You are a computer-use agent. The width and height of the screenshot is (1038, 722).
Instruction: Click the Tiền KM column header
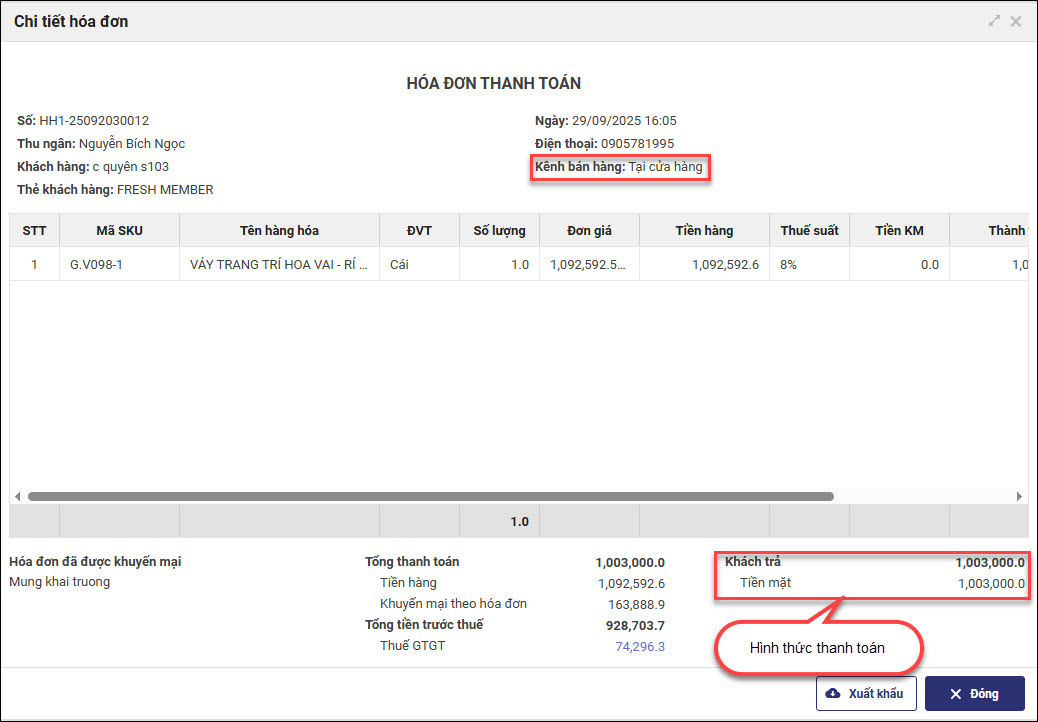point(899,231)
